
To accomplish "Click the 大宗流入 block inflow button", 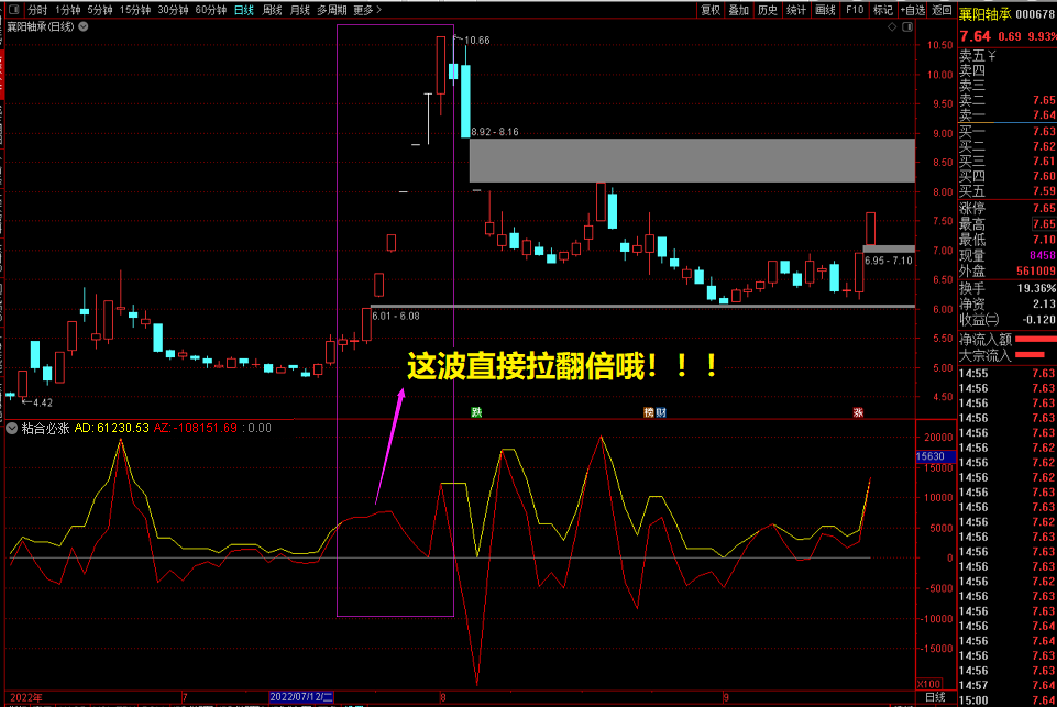I will click(x=984, y=354).
